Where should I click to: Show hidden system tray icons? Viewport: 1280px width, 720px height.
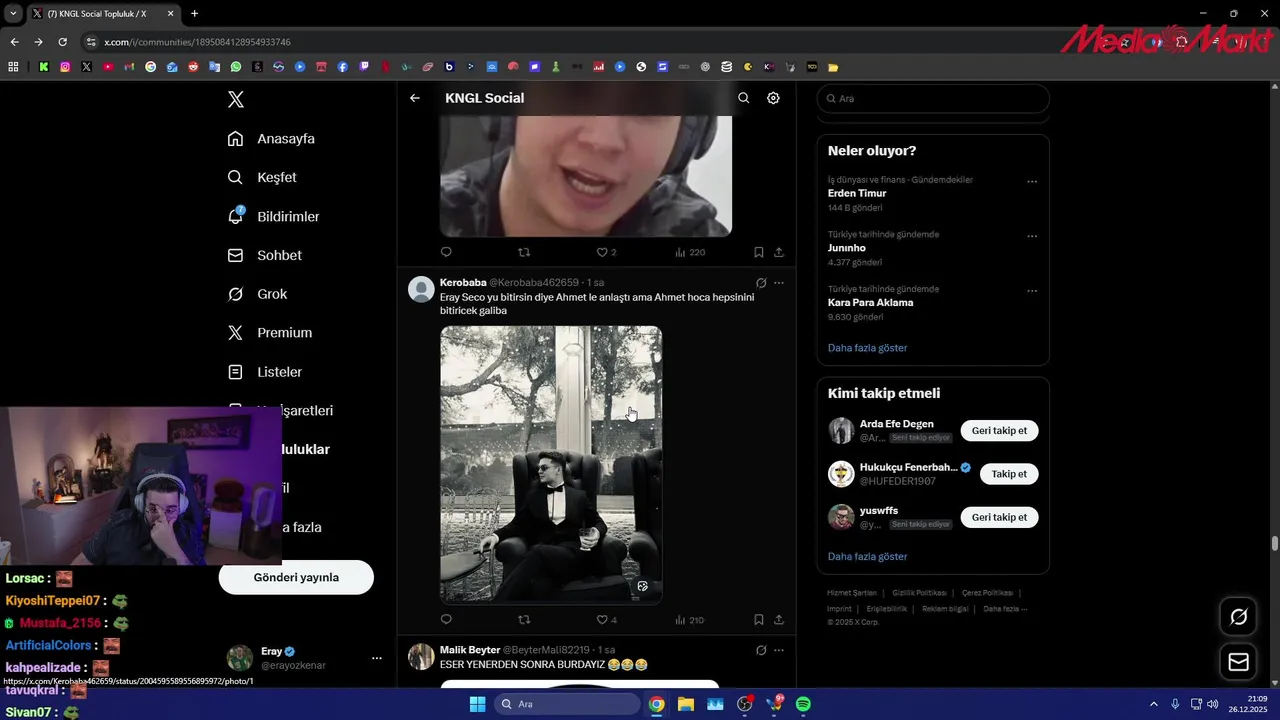[1154, 704]
